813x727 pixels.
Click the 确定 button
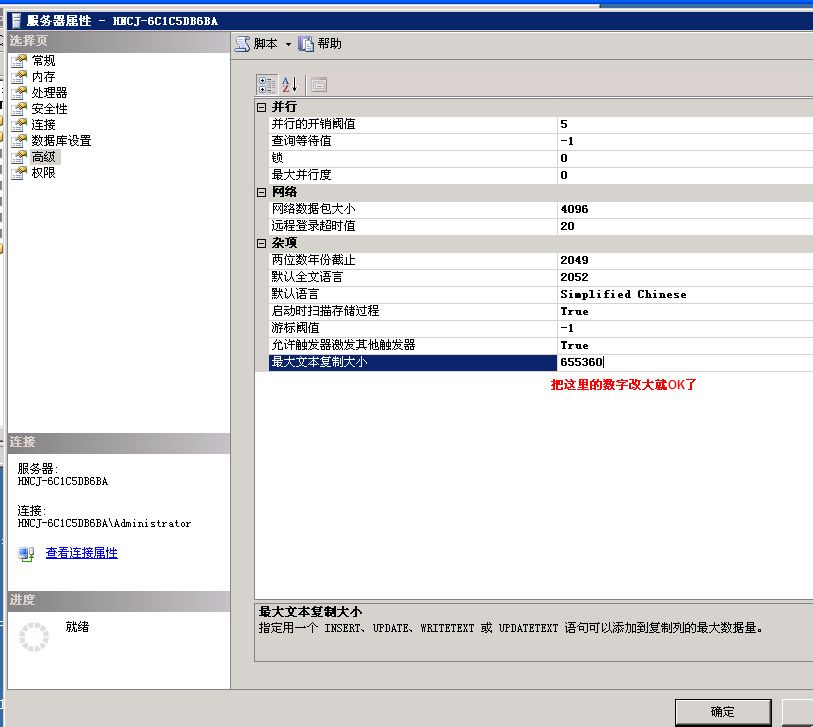click(722, 711)
